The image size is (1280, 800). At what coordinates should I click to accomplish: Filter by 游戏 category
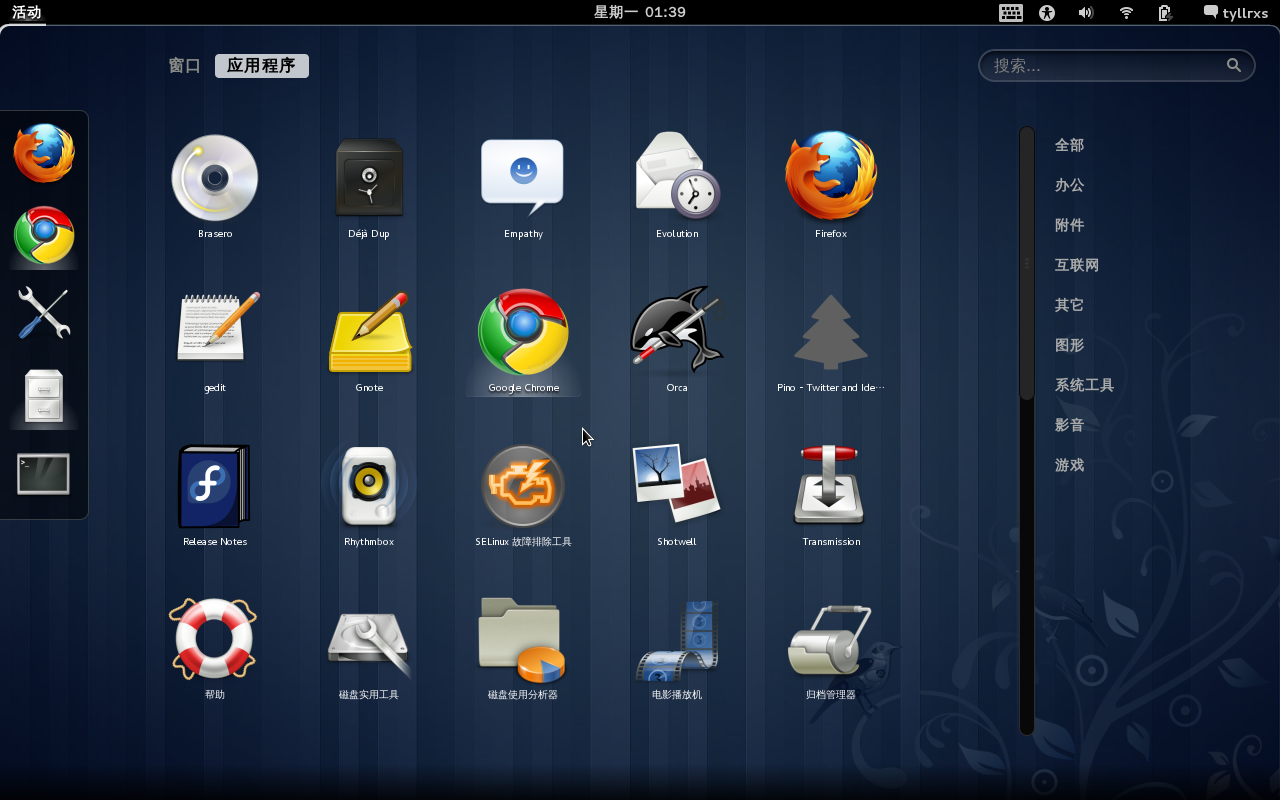1069,465
